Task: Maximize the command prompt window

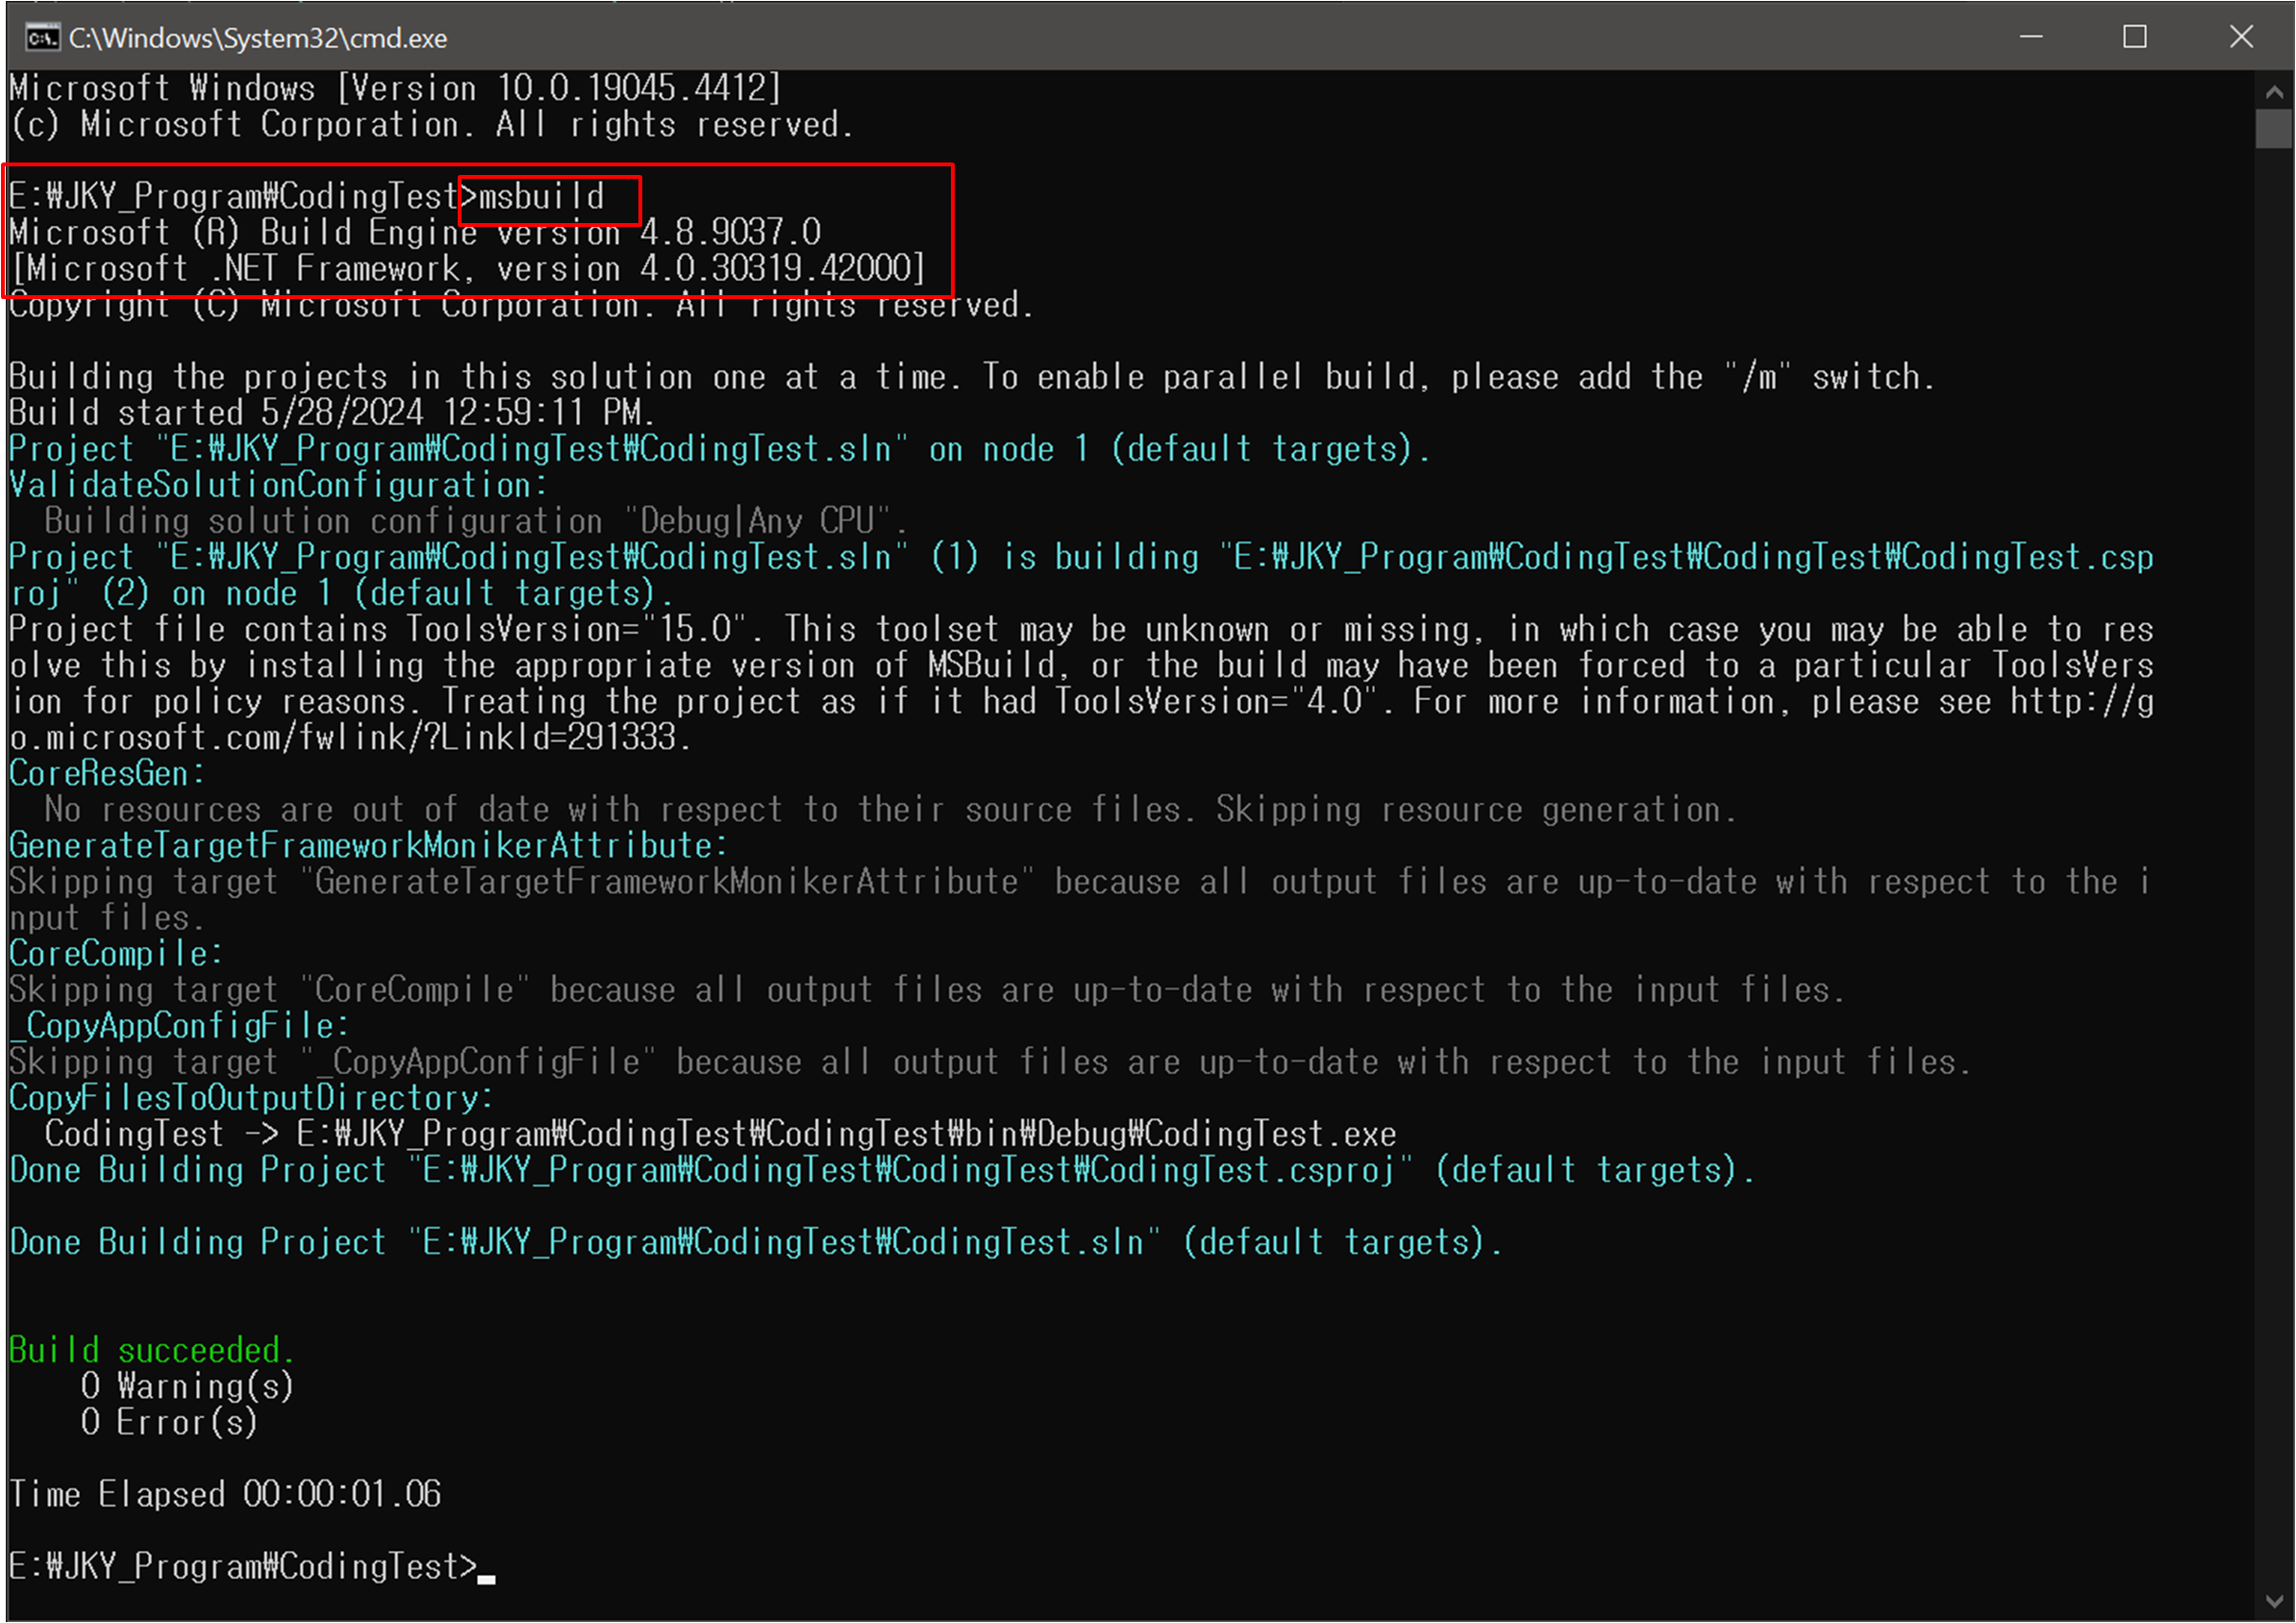Action: pos(2135,37)
